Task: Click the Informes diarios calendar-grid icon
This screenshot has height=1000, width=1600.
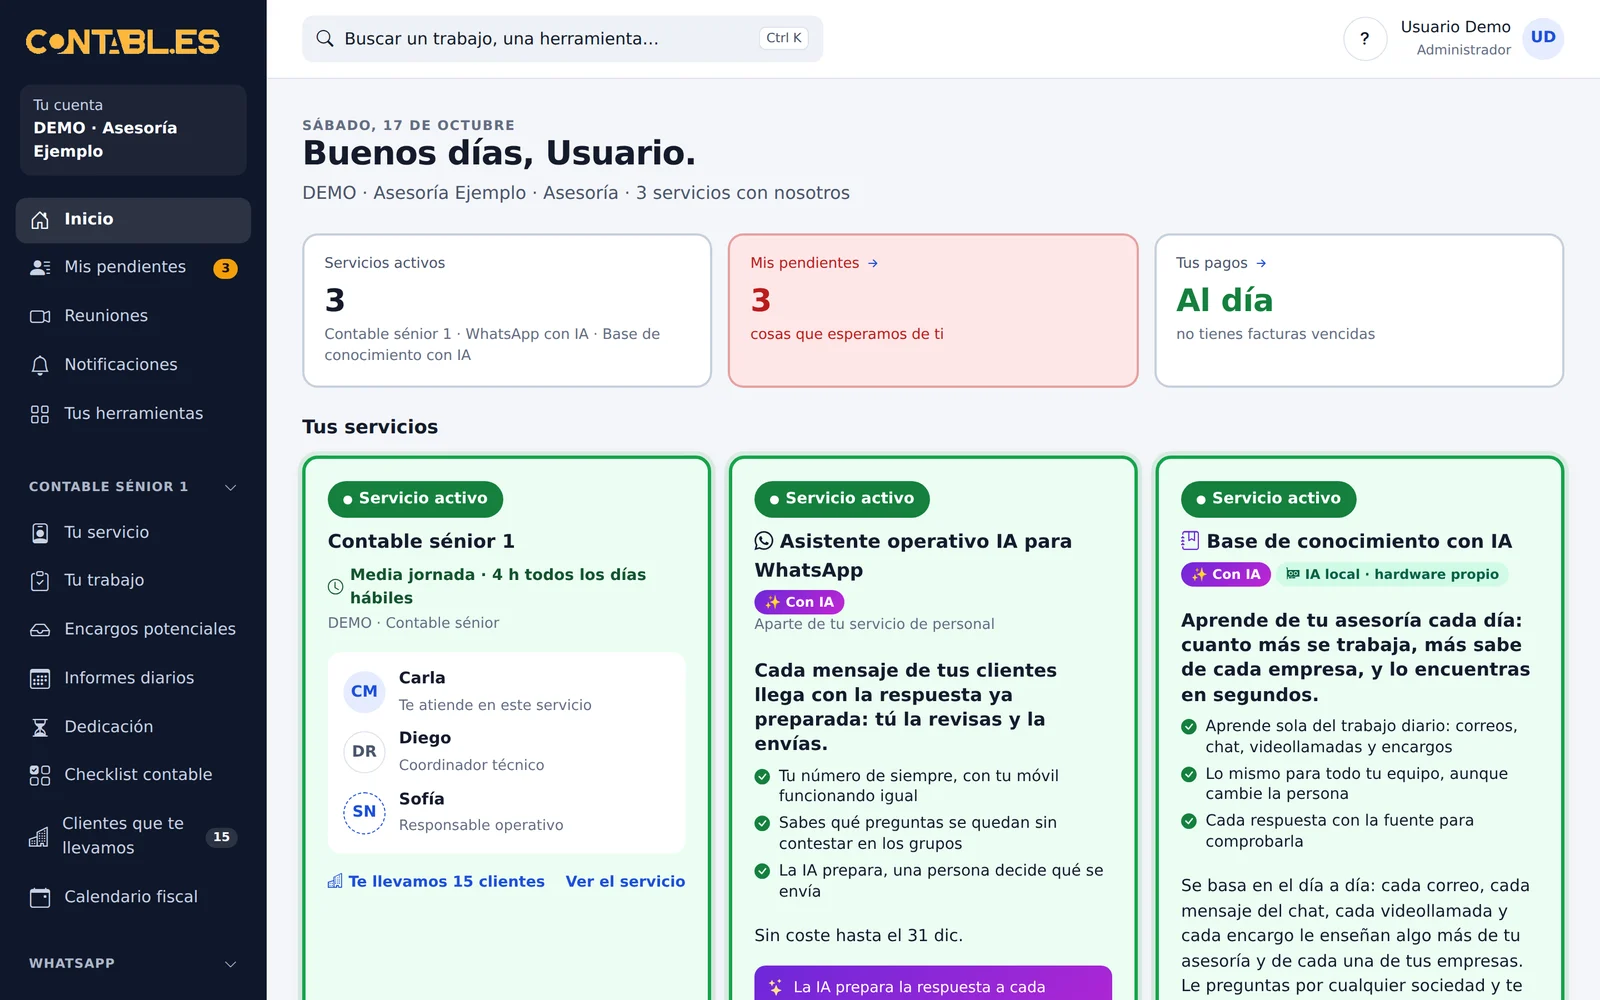Action: click(x=40, y=679)
